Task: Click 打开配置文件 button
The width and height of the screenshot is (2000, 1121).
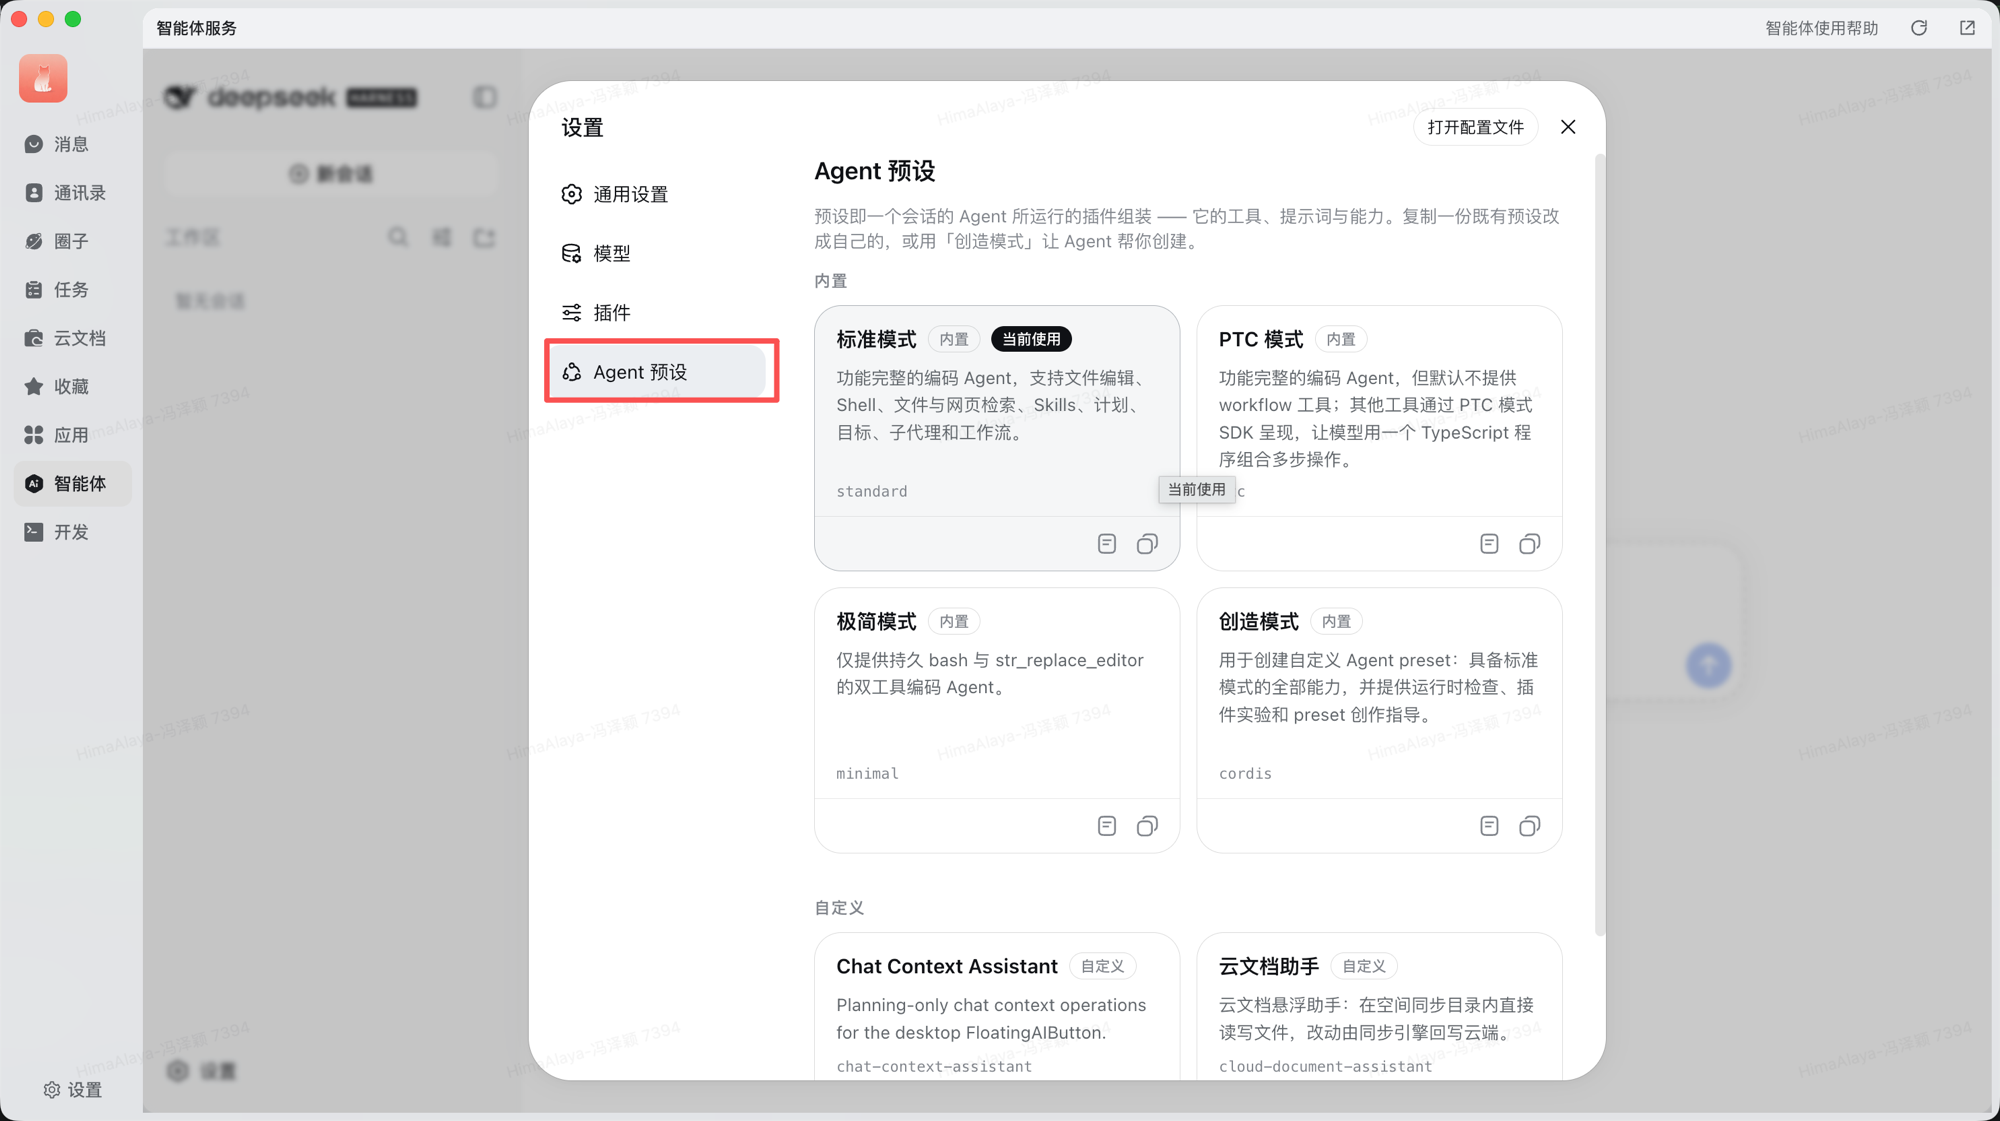Action: pos(1475,127)
